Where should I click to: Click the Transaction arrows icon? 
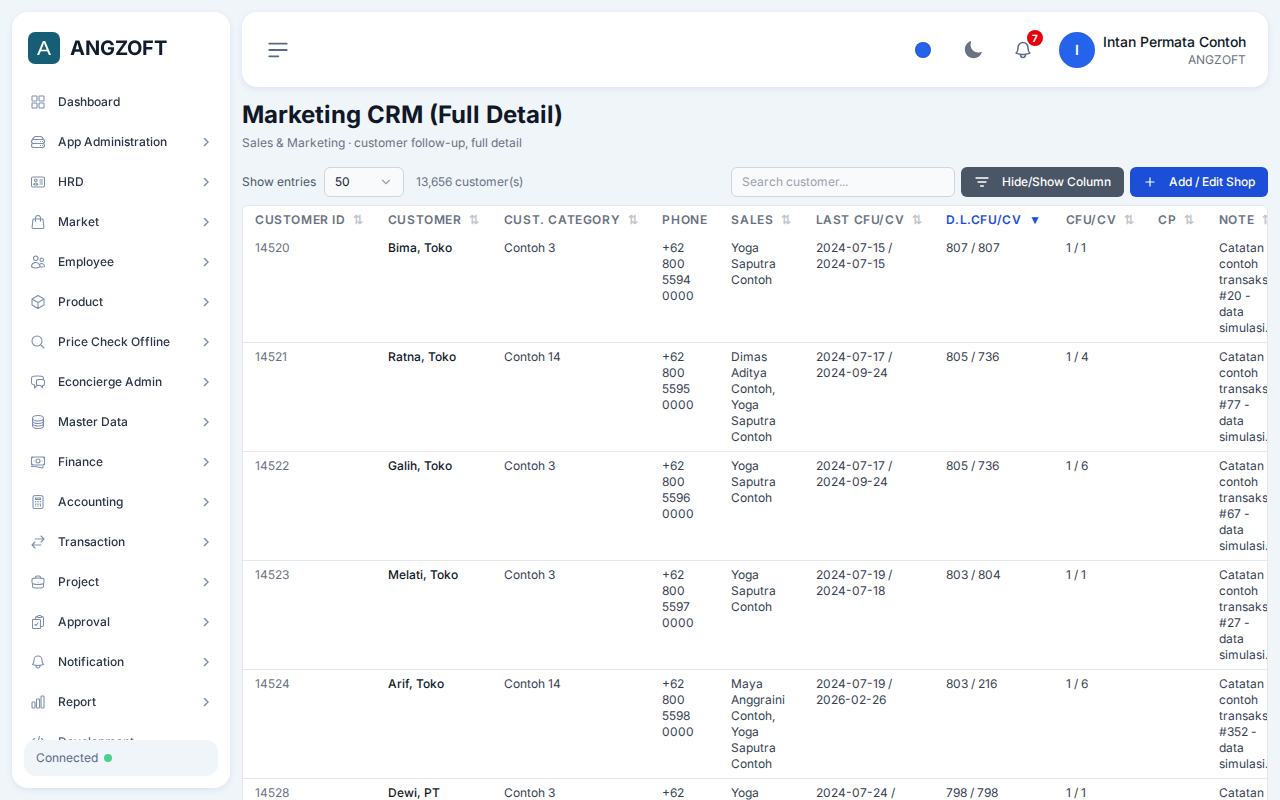point(38,542)
